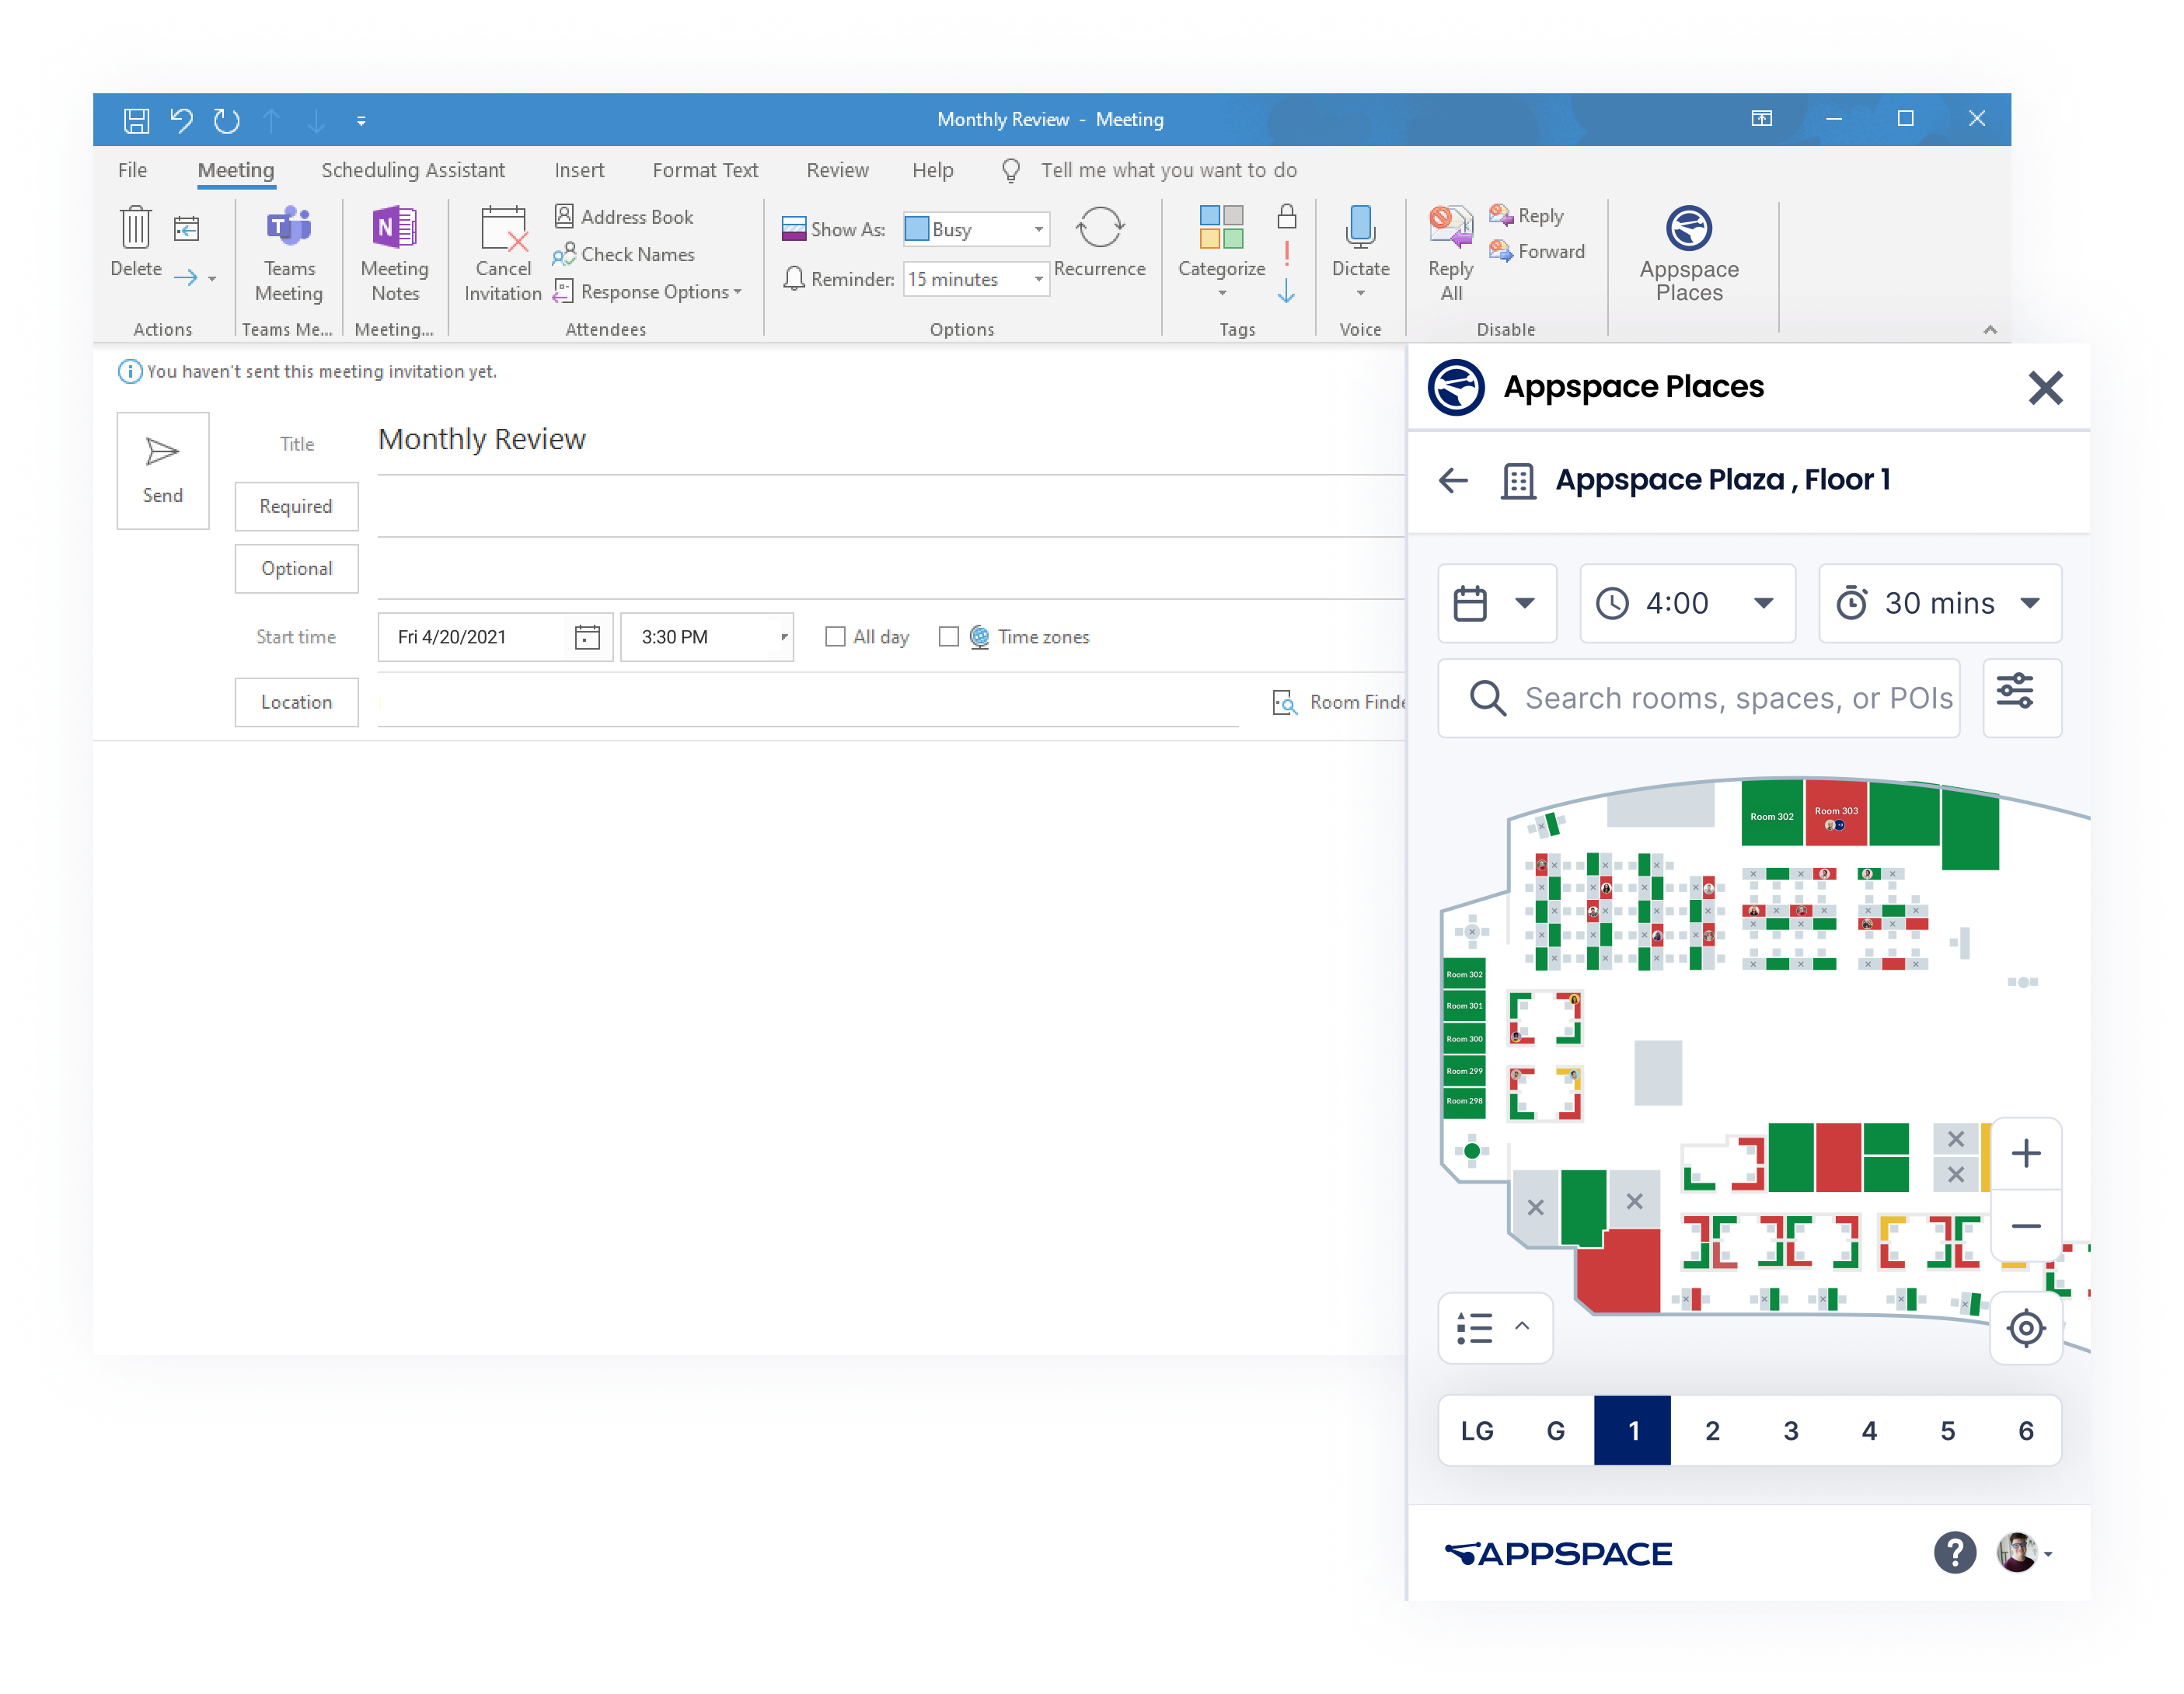Viewport: 2184px width, 1694px height.
Task: Open the Appspace date picker dropdown
Action: coord(1497,603)
